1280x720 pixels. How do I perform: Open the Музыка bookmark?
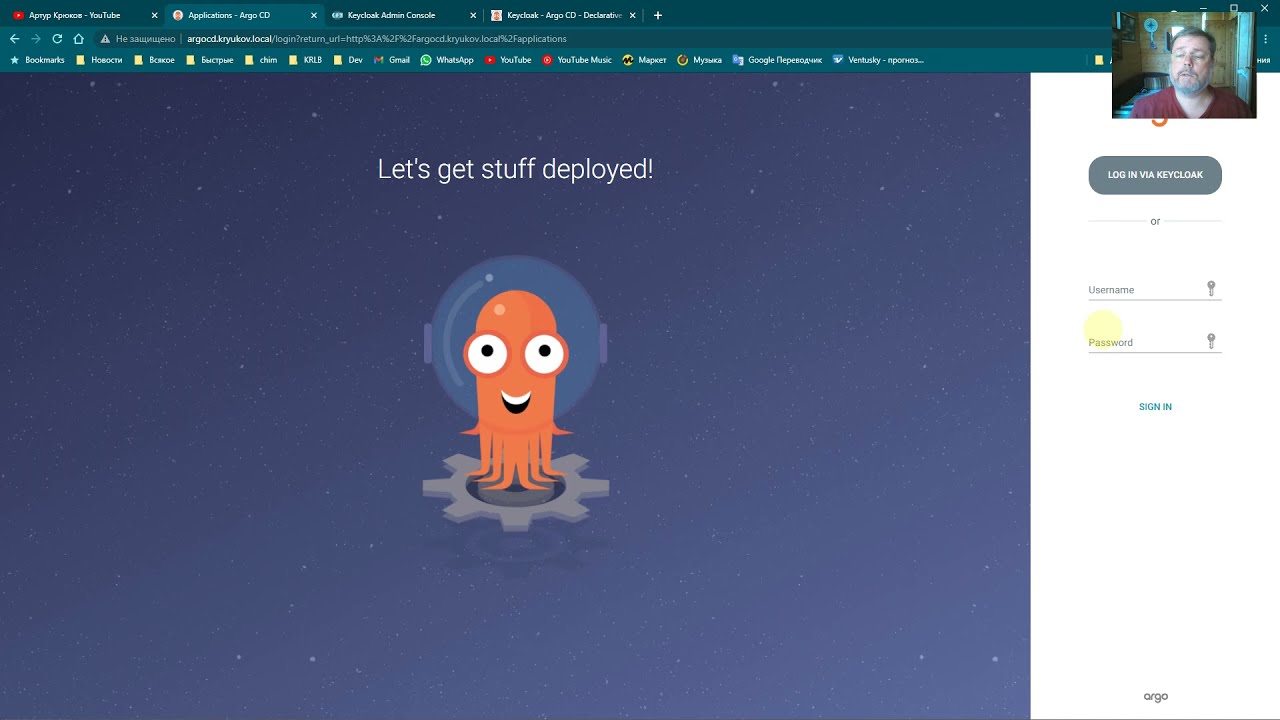(700, 60)
